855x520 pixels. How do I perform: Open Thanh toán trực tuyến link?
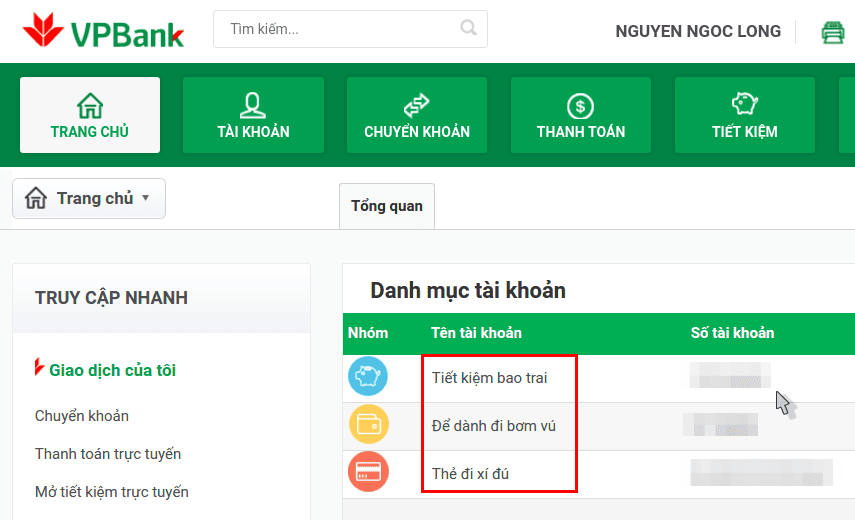tap(108, 454)
